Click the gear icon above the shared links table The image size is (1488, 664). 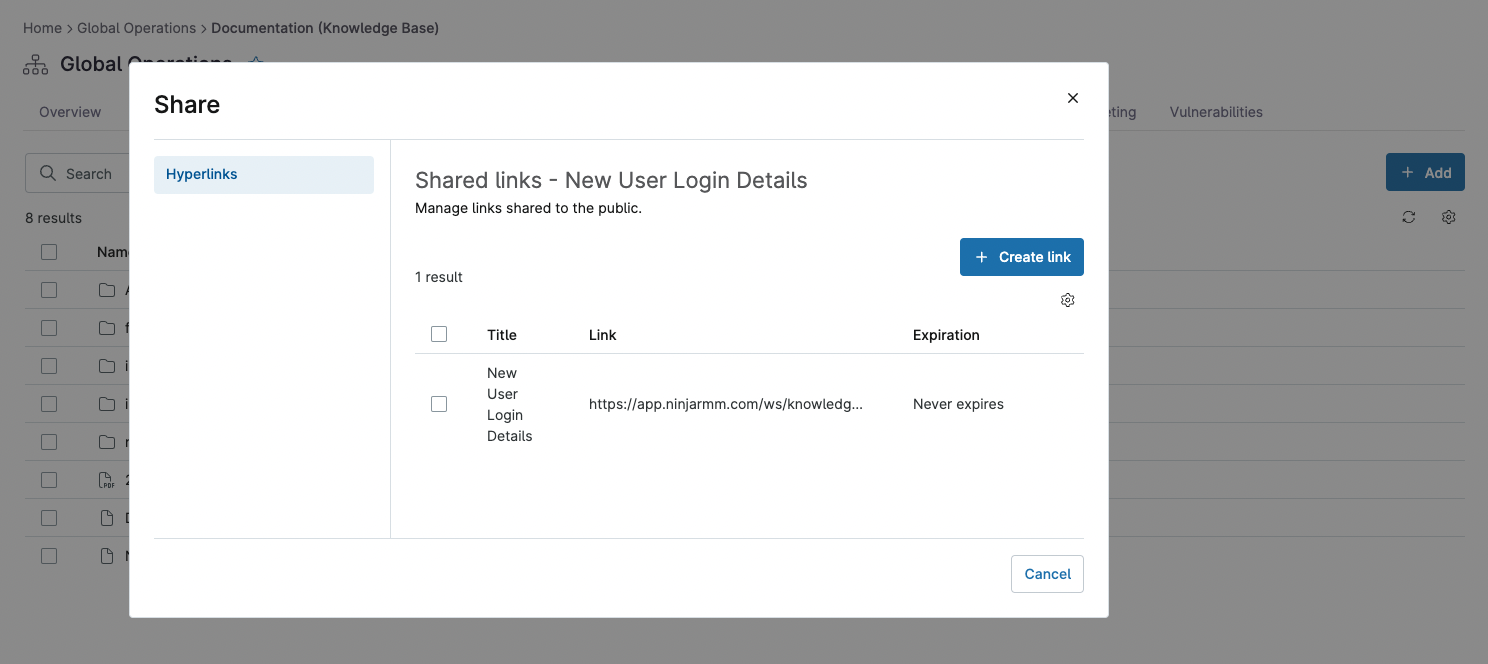pos(1067,300)
